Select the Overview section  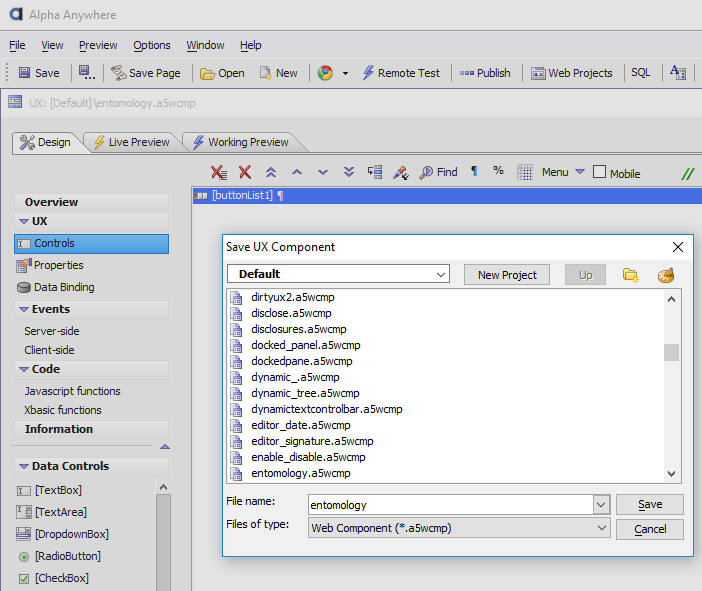(91, 202)
